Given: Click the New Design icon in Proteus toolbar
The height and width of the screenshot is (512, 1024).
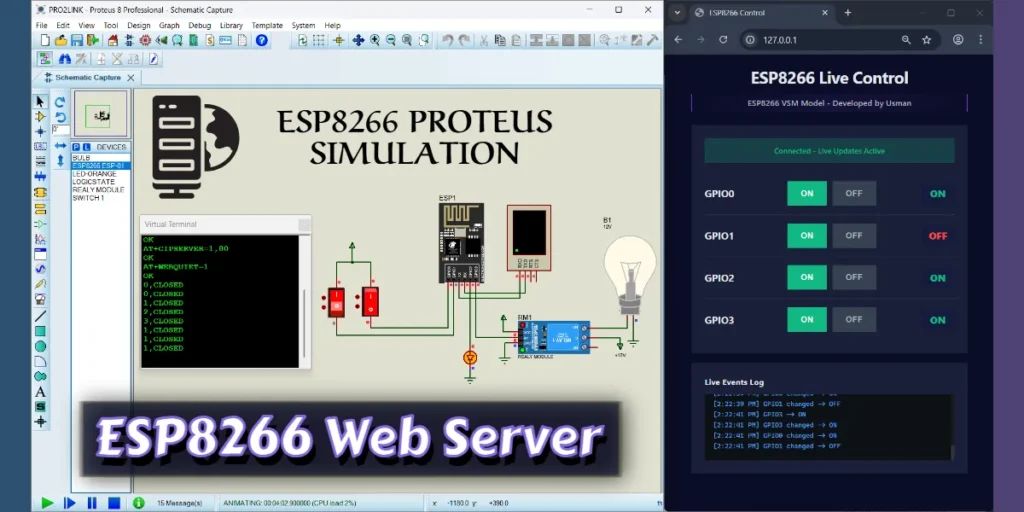Looking at the screenshot, I should tap(45, 40).
